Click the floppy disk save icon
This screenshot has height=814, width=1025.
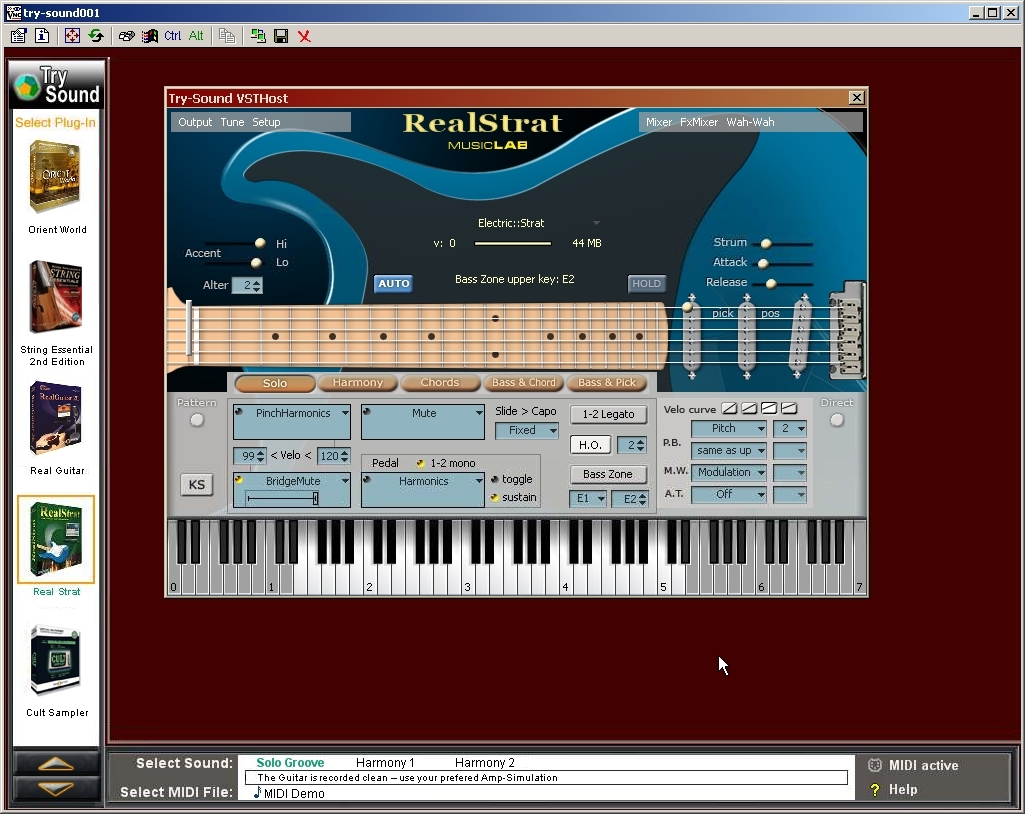coord(281,36)
